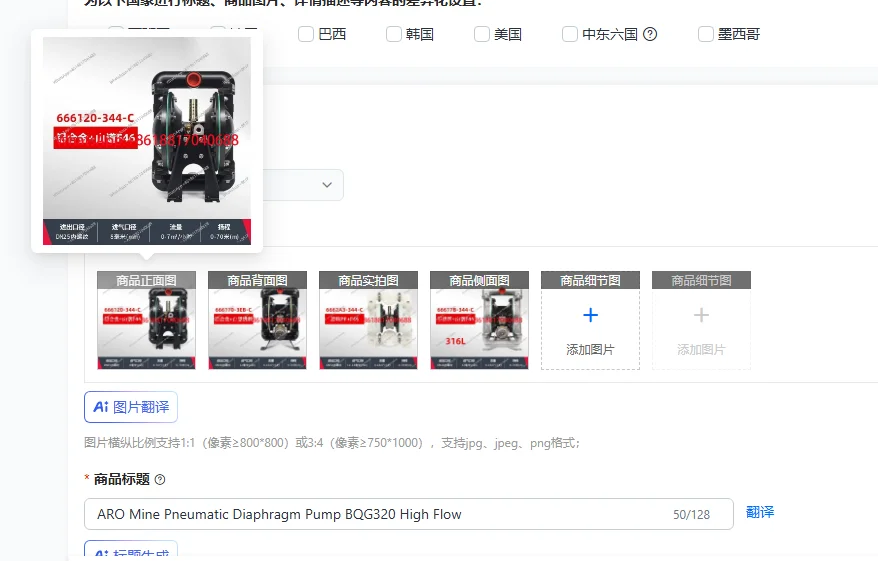Click the greyed plus icon in last slot
This screenshot has width=878, height=561.
(x=701, y=315)
